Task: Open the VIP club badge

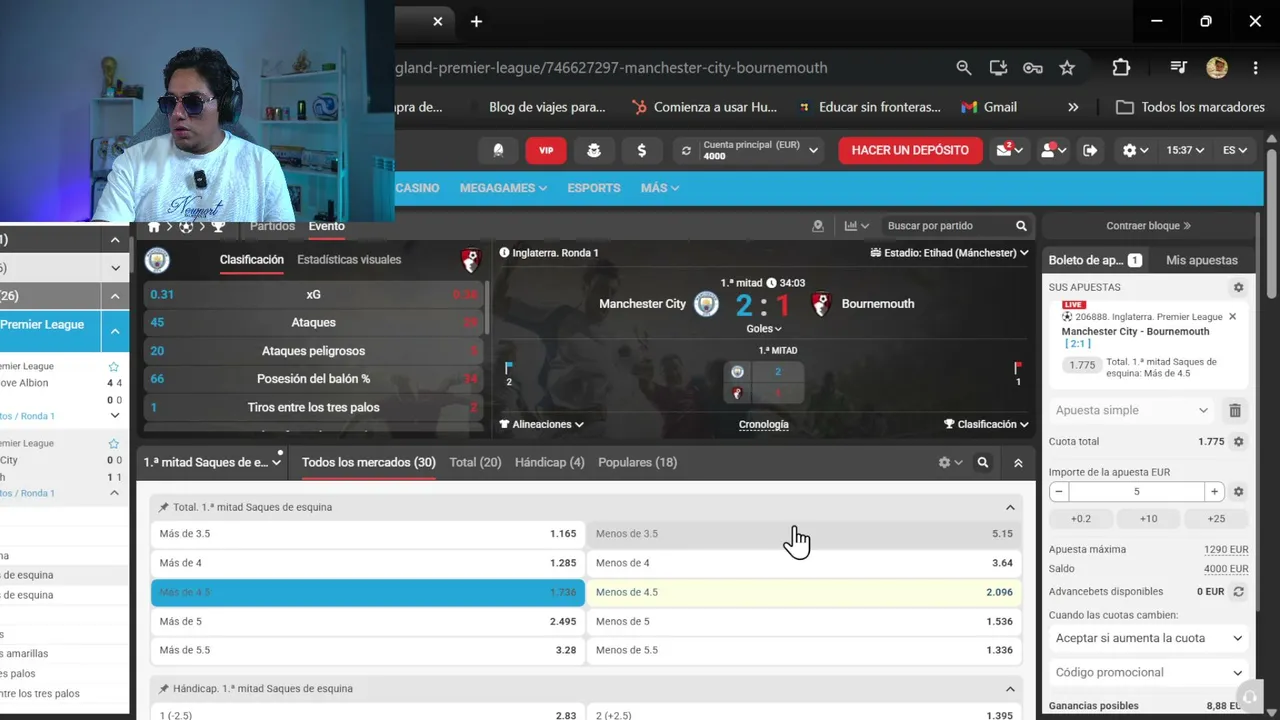Action: click(x=546, y=150)
